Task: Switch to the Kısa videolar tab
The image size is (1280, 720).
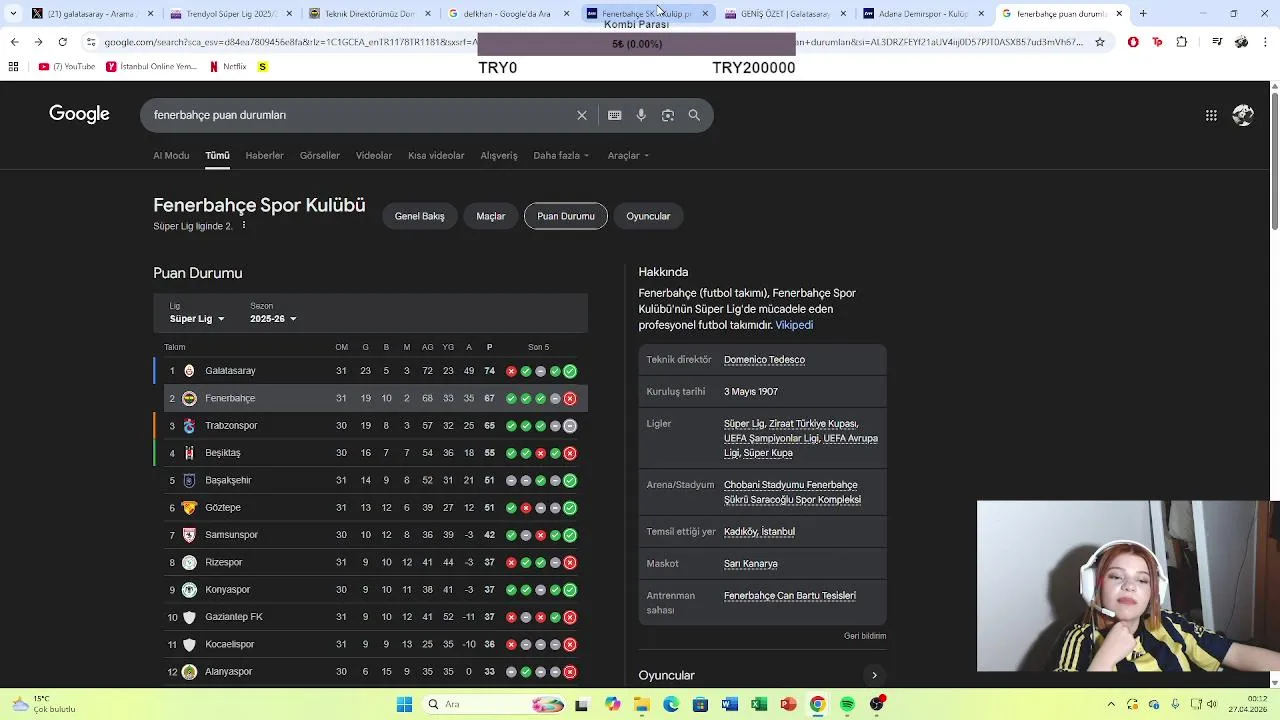Action: (x=436, y=156)
